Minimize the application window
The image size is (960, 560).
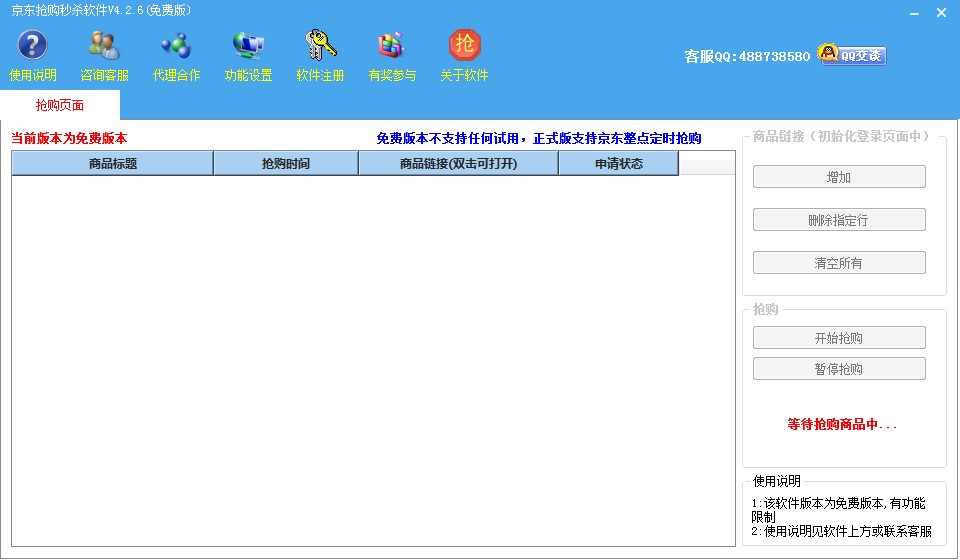(x=912, y=13)
